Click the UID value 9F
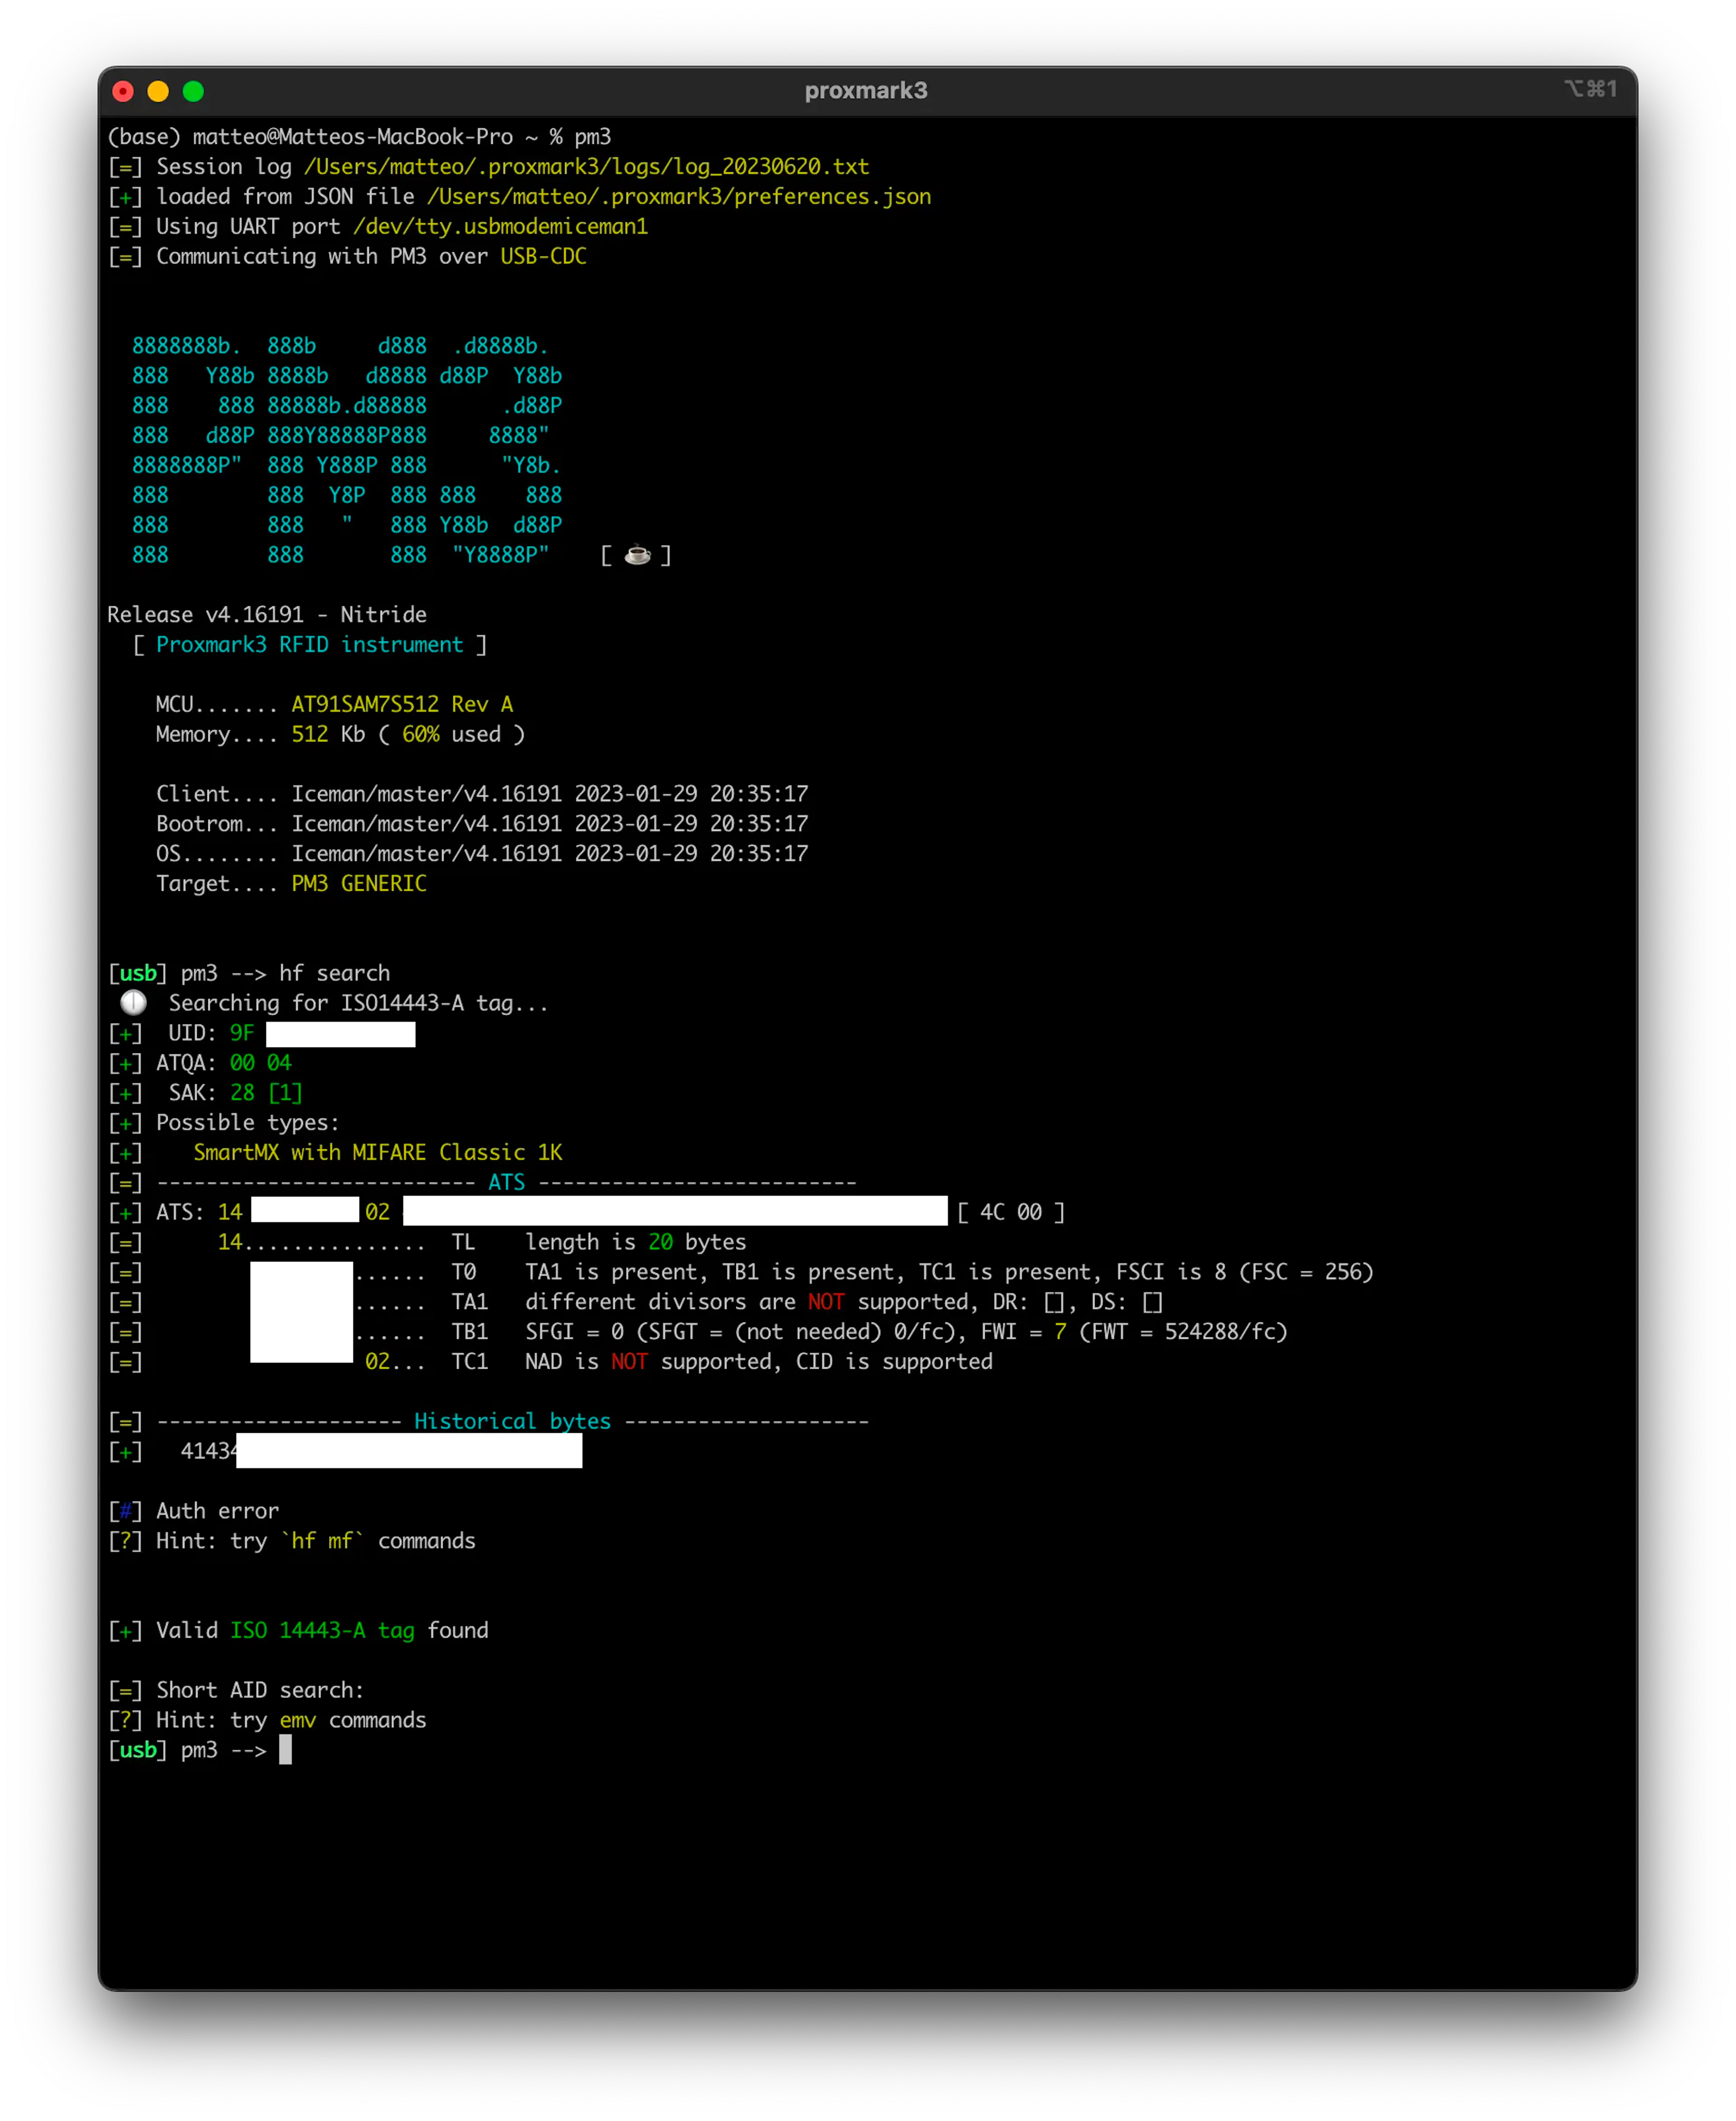This screenshot has height=2121, width=1736. tap(242, 1033)
